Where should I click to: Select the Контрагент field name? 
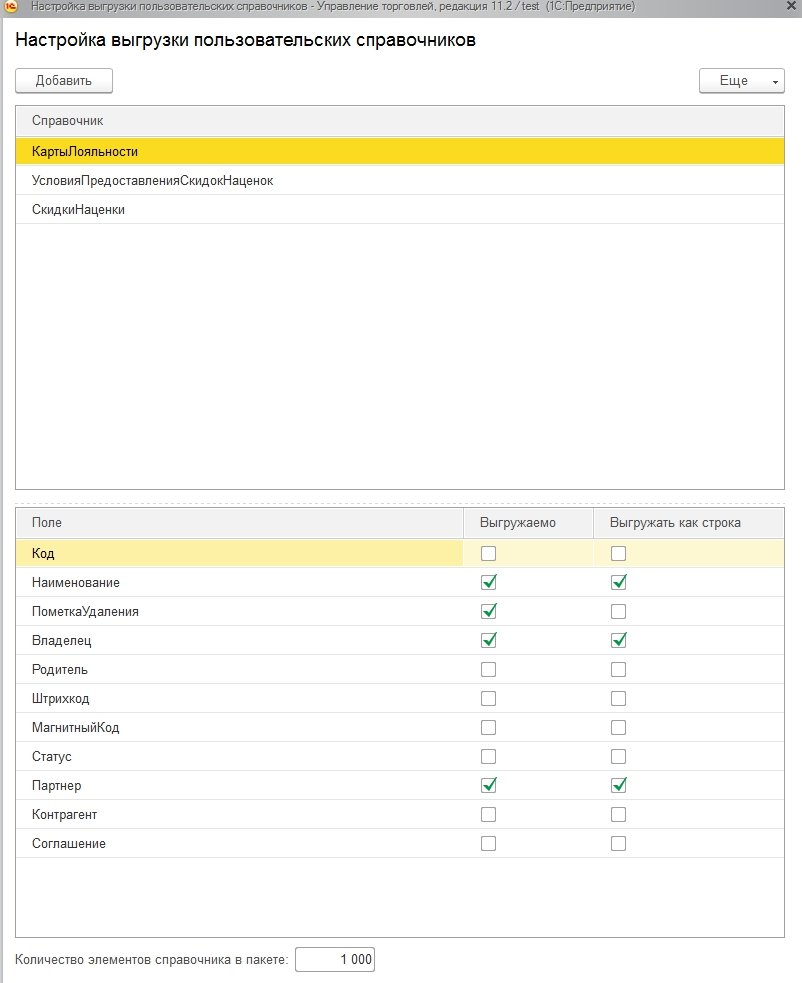click(65, 814)
